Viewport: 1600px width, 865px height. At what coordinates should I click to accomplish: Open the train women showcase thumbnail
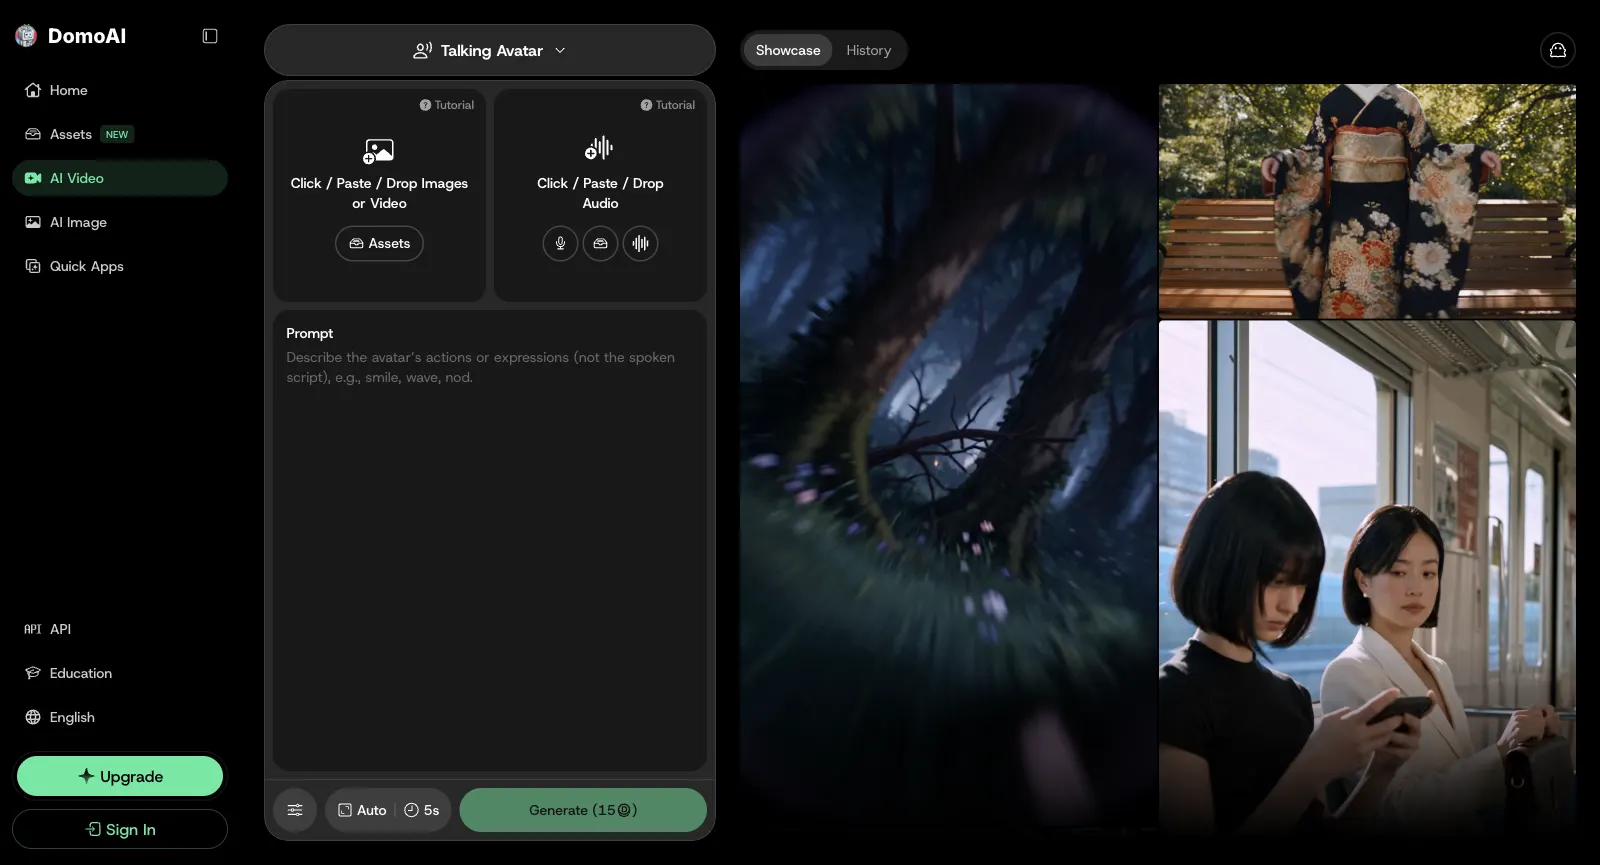[x=1367, y=578]
